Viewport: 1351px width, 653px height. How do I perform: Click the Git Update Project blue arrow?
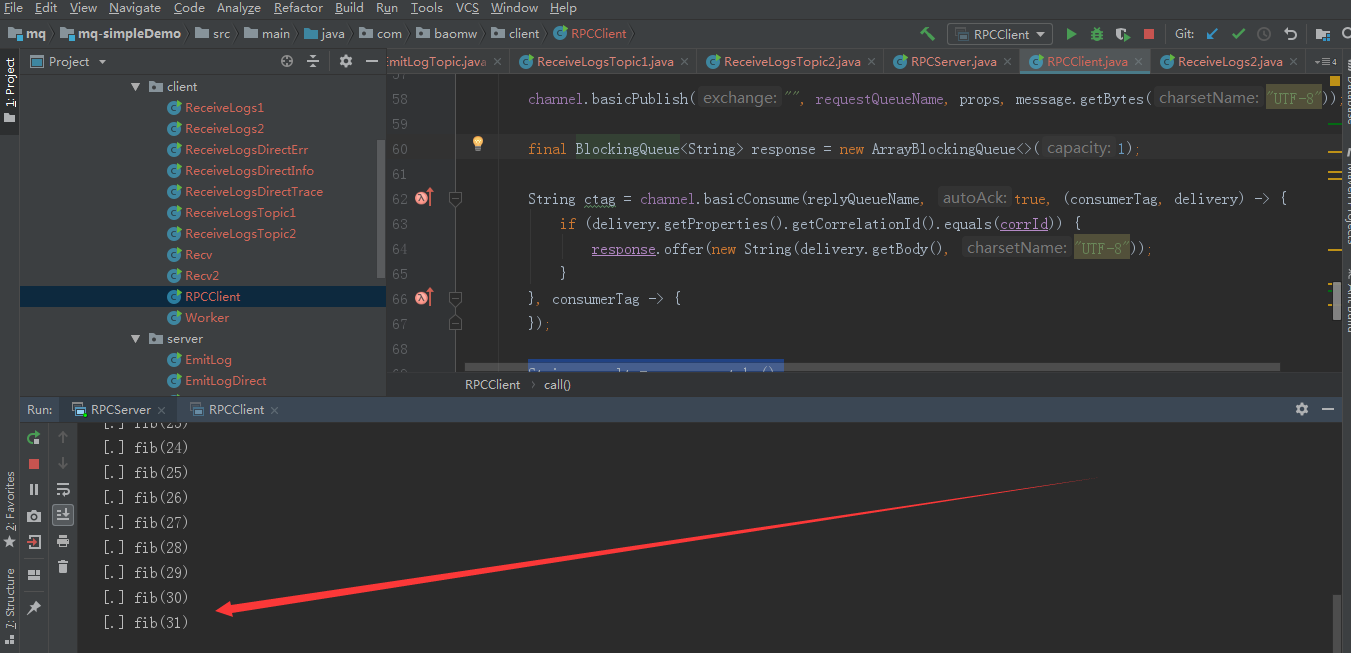coord(1212,34)
